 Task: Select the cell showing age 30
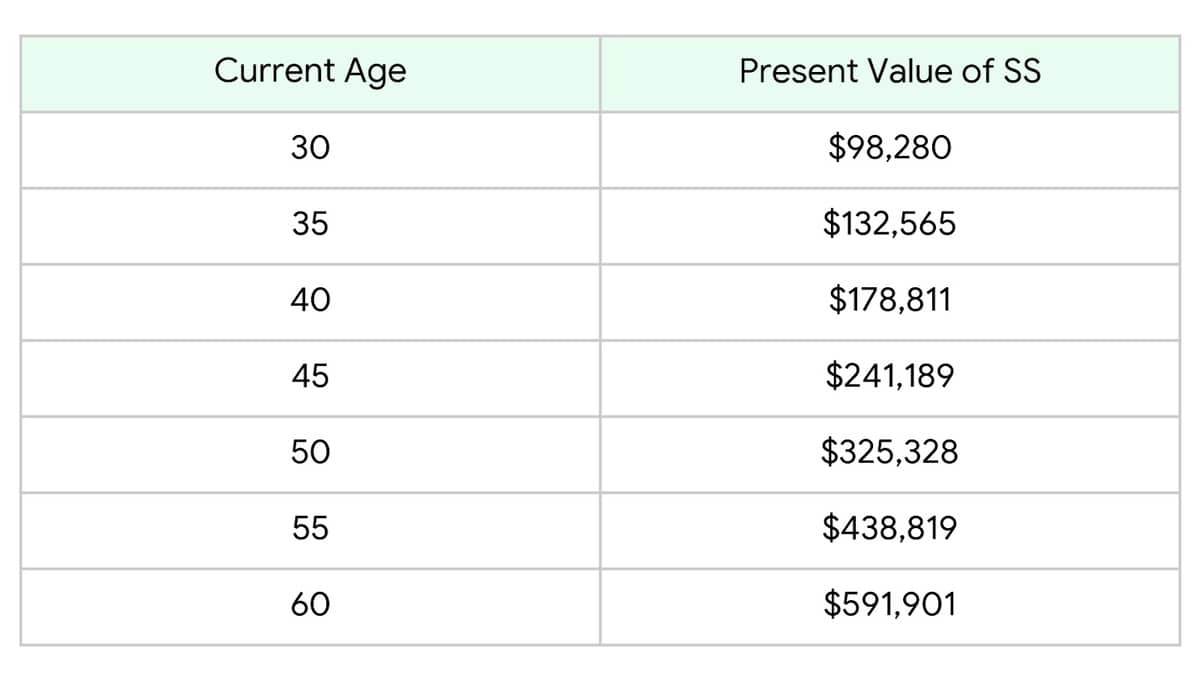click(310, 148)
